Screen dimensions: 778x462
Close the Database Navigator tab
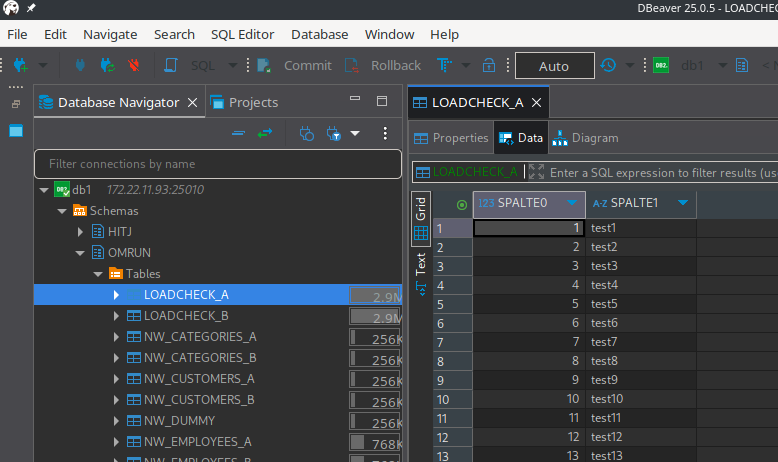coord(193,103)
